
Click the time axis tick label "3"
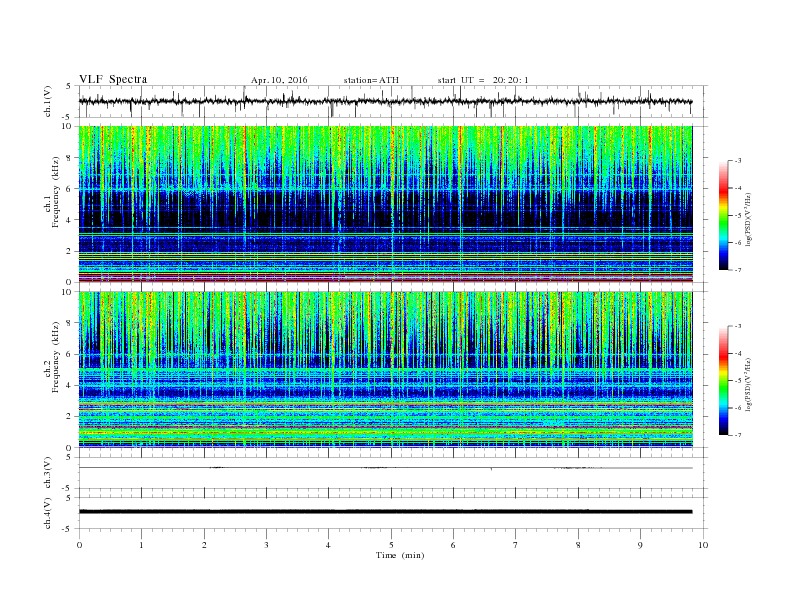coord(266,545)
